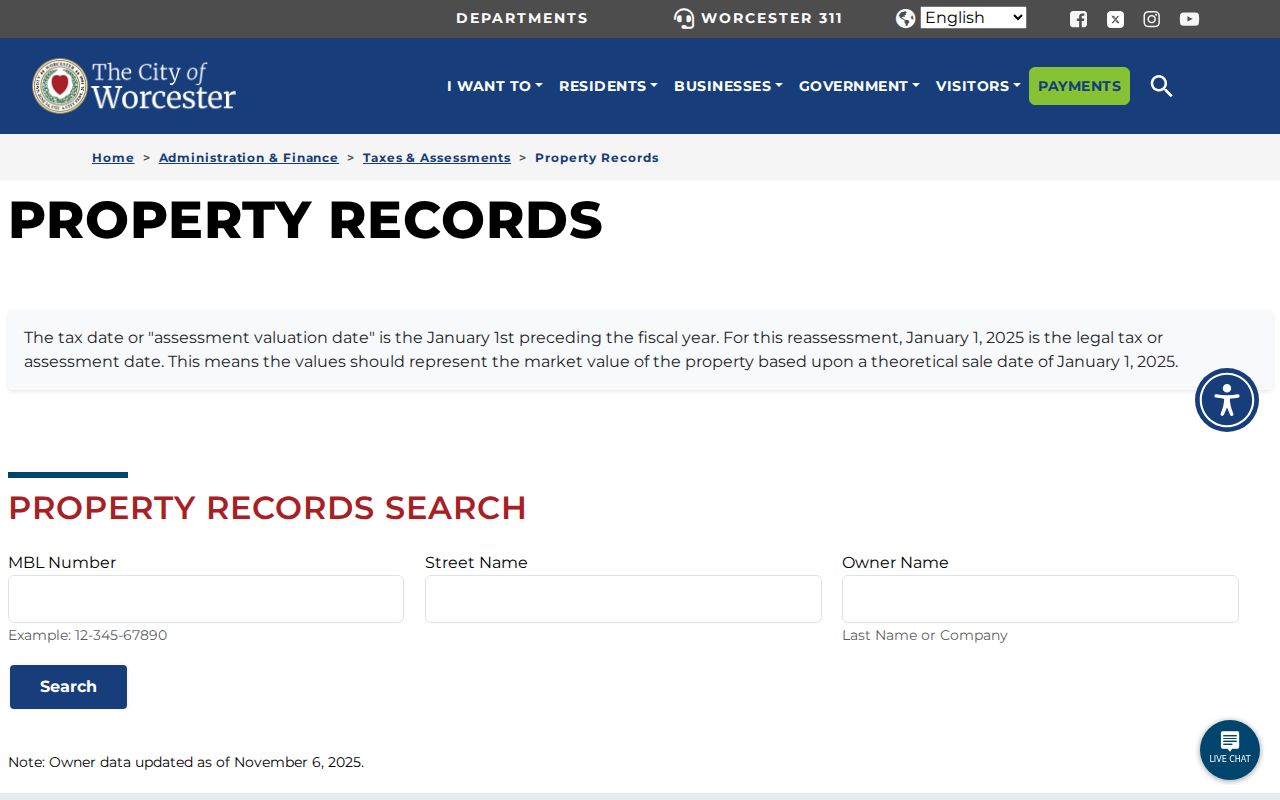Click the globe language icon

[x=906, y=19]
